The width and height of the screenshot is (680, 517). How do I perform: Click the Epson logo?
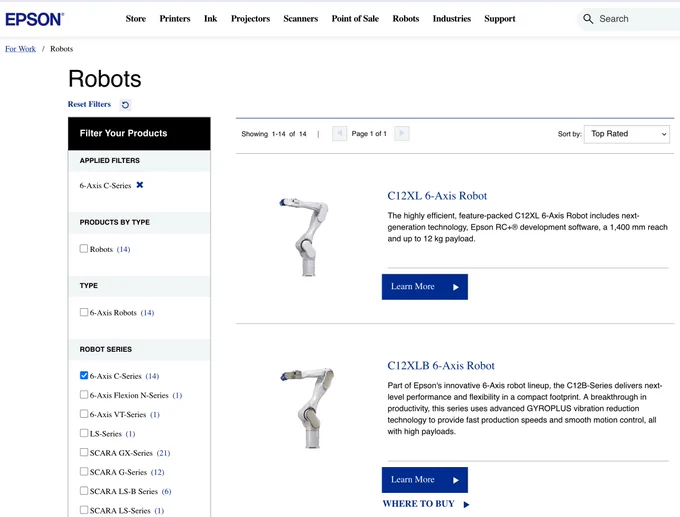35,19
